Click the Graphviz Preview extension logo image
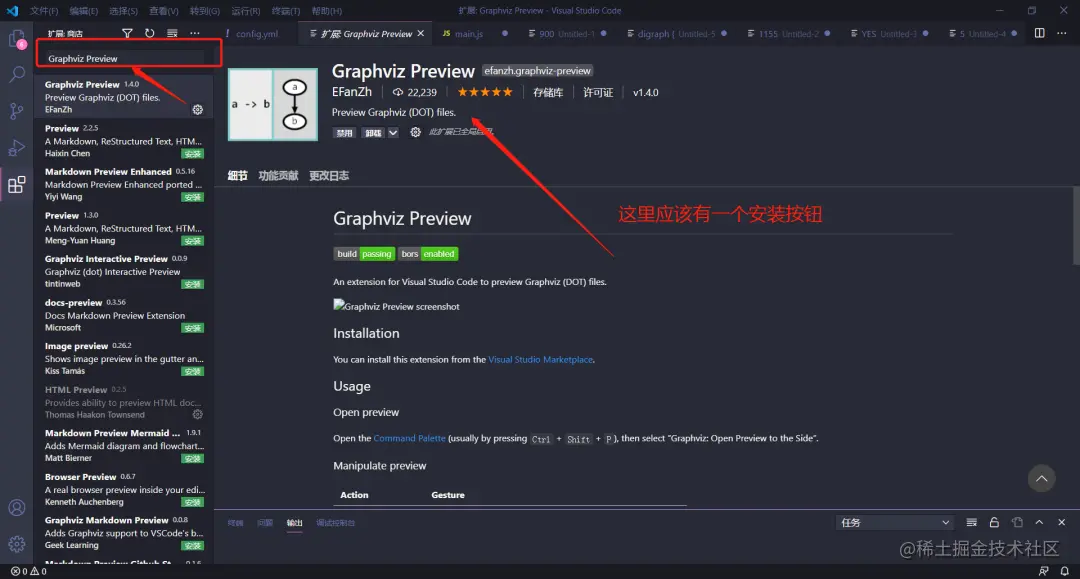1080x579 pixels. click(x=273, y=104)
